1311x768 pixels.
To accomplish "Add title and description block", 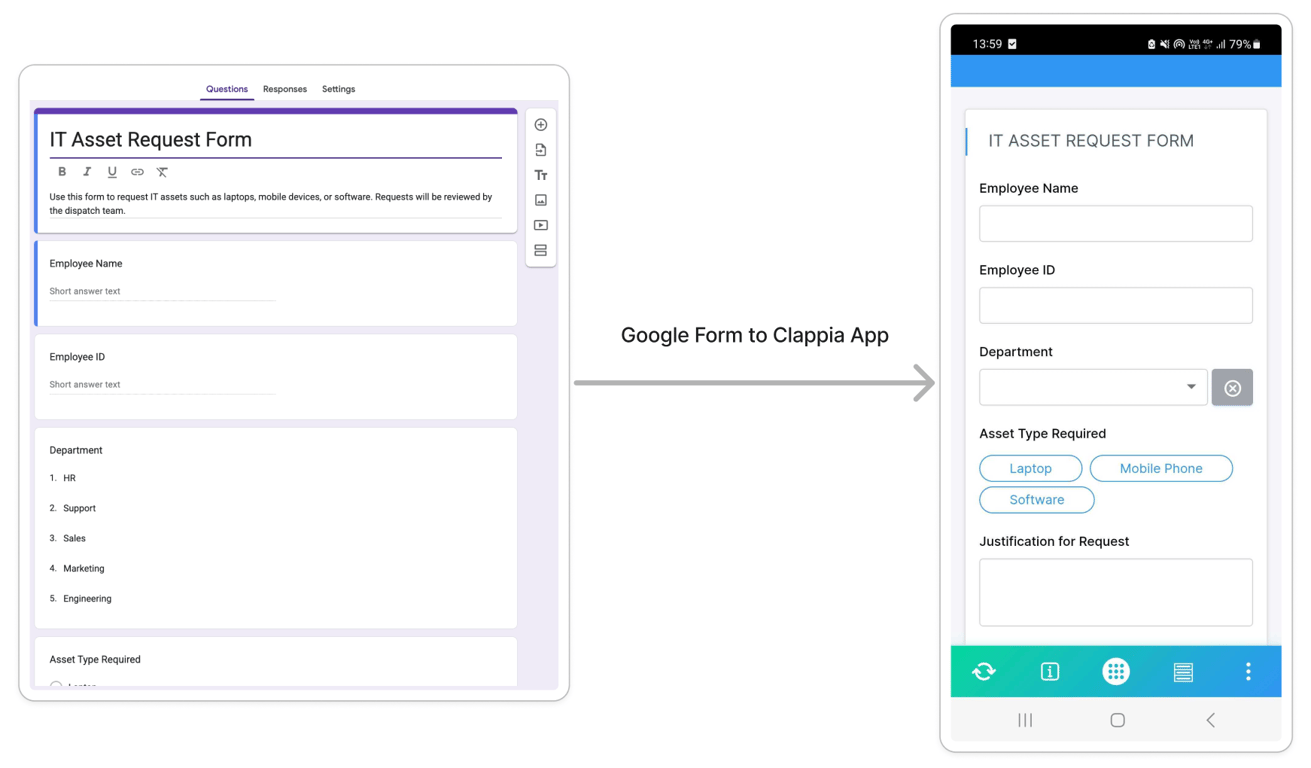I will (541, 175).
